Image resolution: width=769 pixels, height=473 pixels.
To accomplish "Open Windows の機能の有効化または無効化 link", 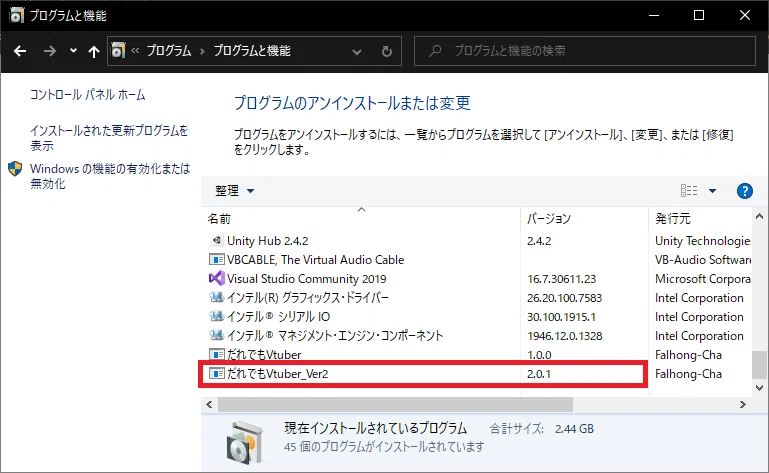I will click(x=110, y=176).
